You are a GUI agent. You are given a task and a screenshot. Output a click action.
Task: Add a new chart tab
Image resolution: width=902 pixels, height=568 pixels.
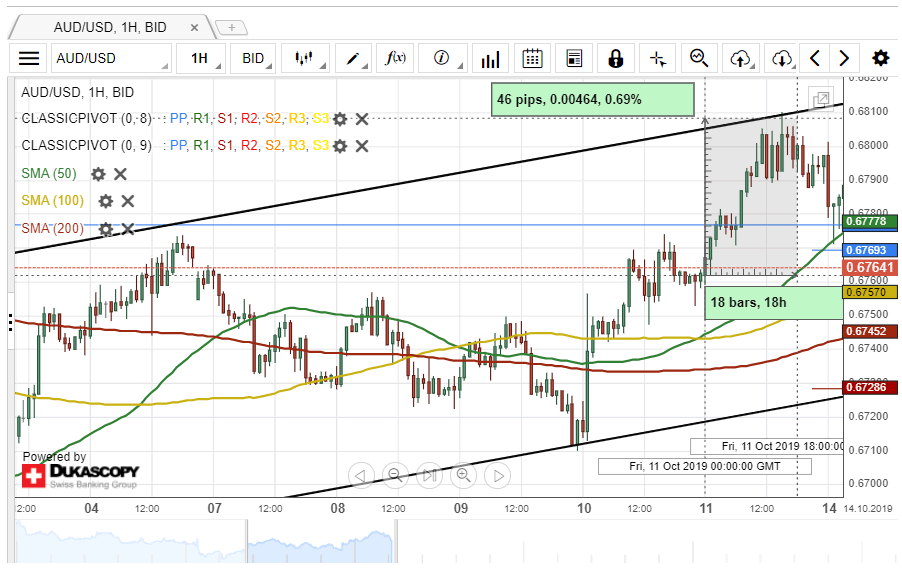(231, 28)
